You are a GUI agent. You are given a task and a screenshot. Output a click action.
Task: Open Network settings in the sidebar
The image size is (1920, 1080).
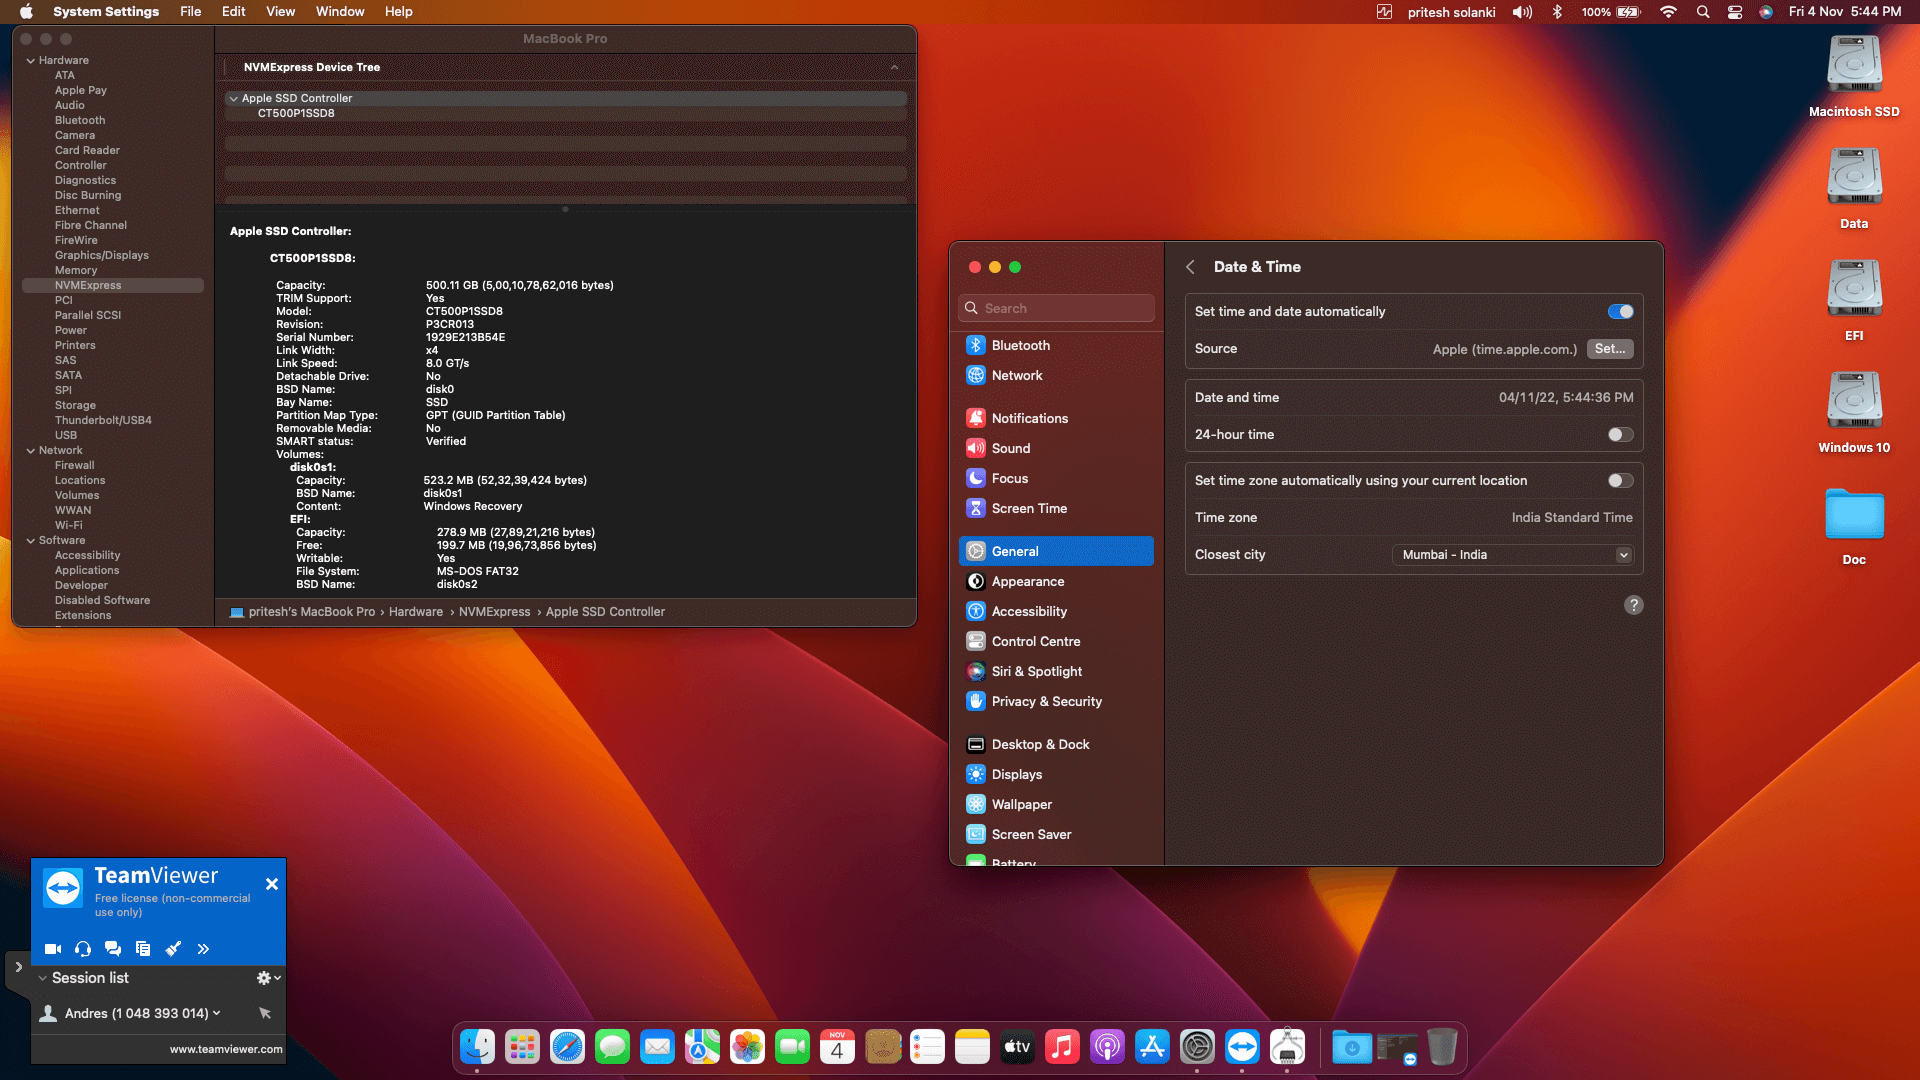1056,375
